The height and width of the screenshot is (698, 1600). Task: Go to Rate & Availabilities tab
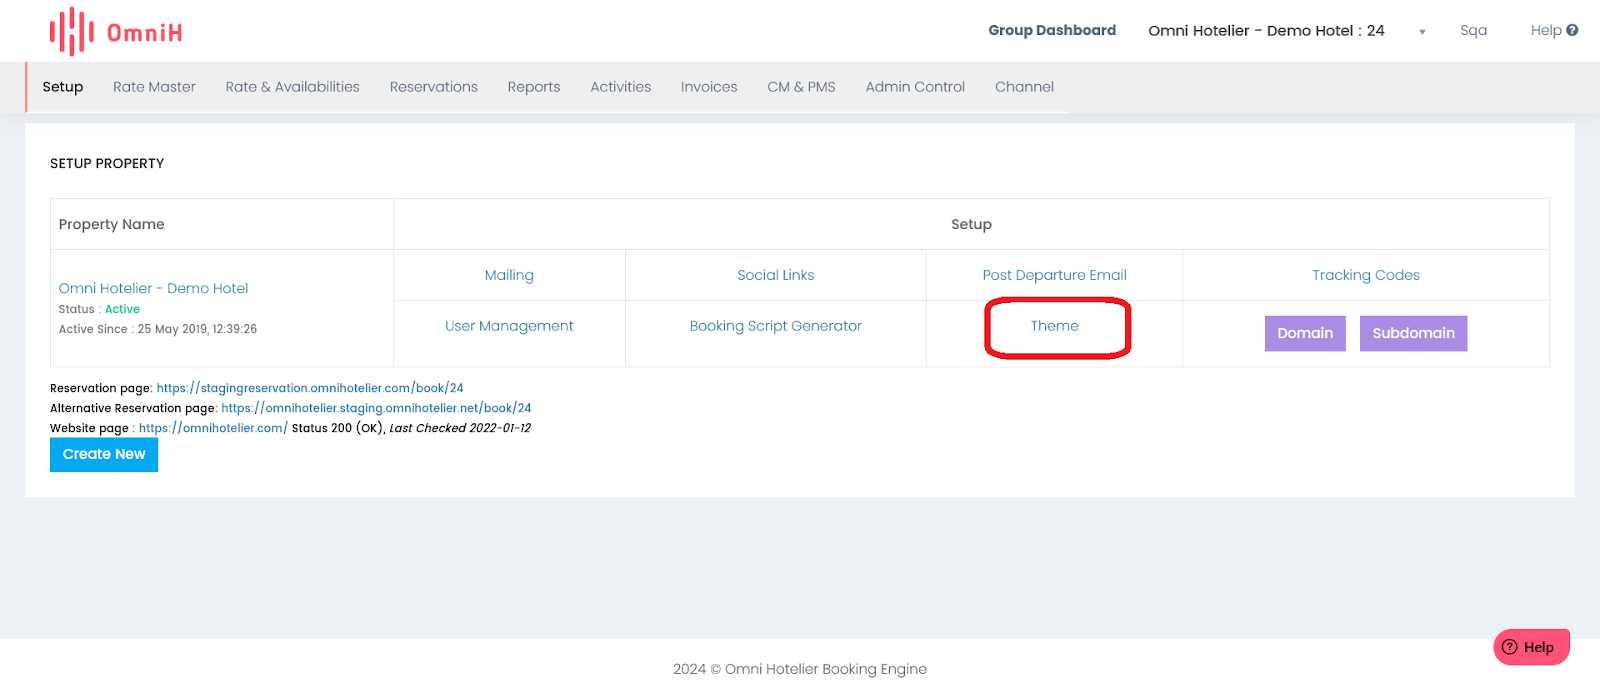click(x=292, y=87)
